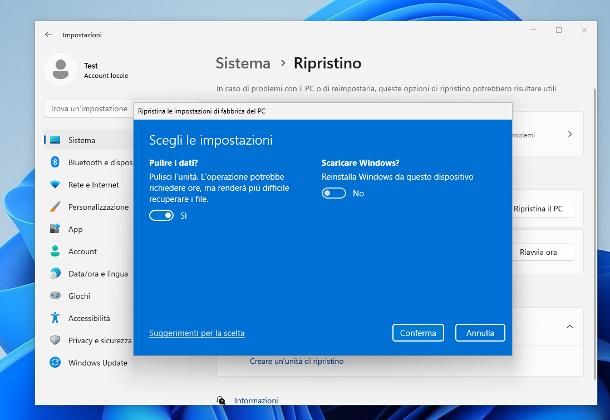The height and width of the screenshot is (420, 610).
Task: Toggle the Pulire i dati switch
Action: [161, 215]
